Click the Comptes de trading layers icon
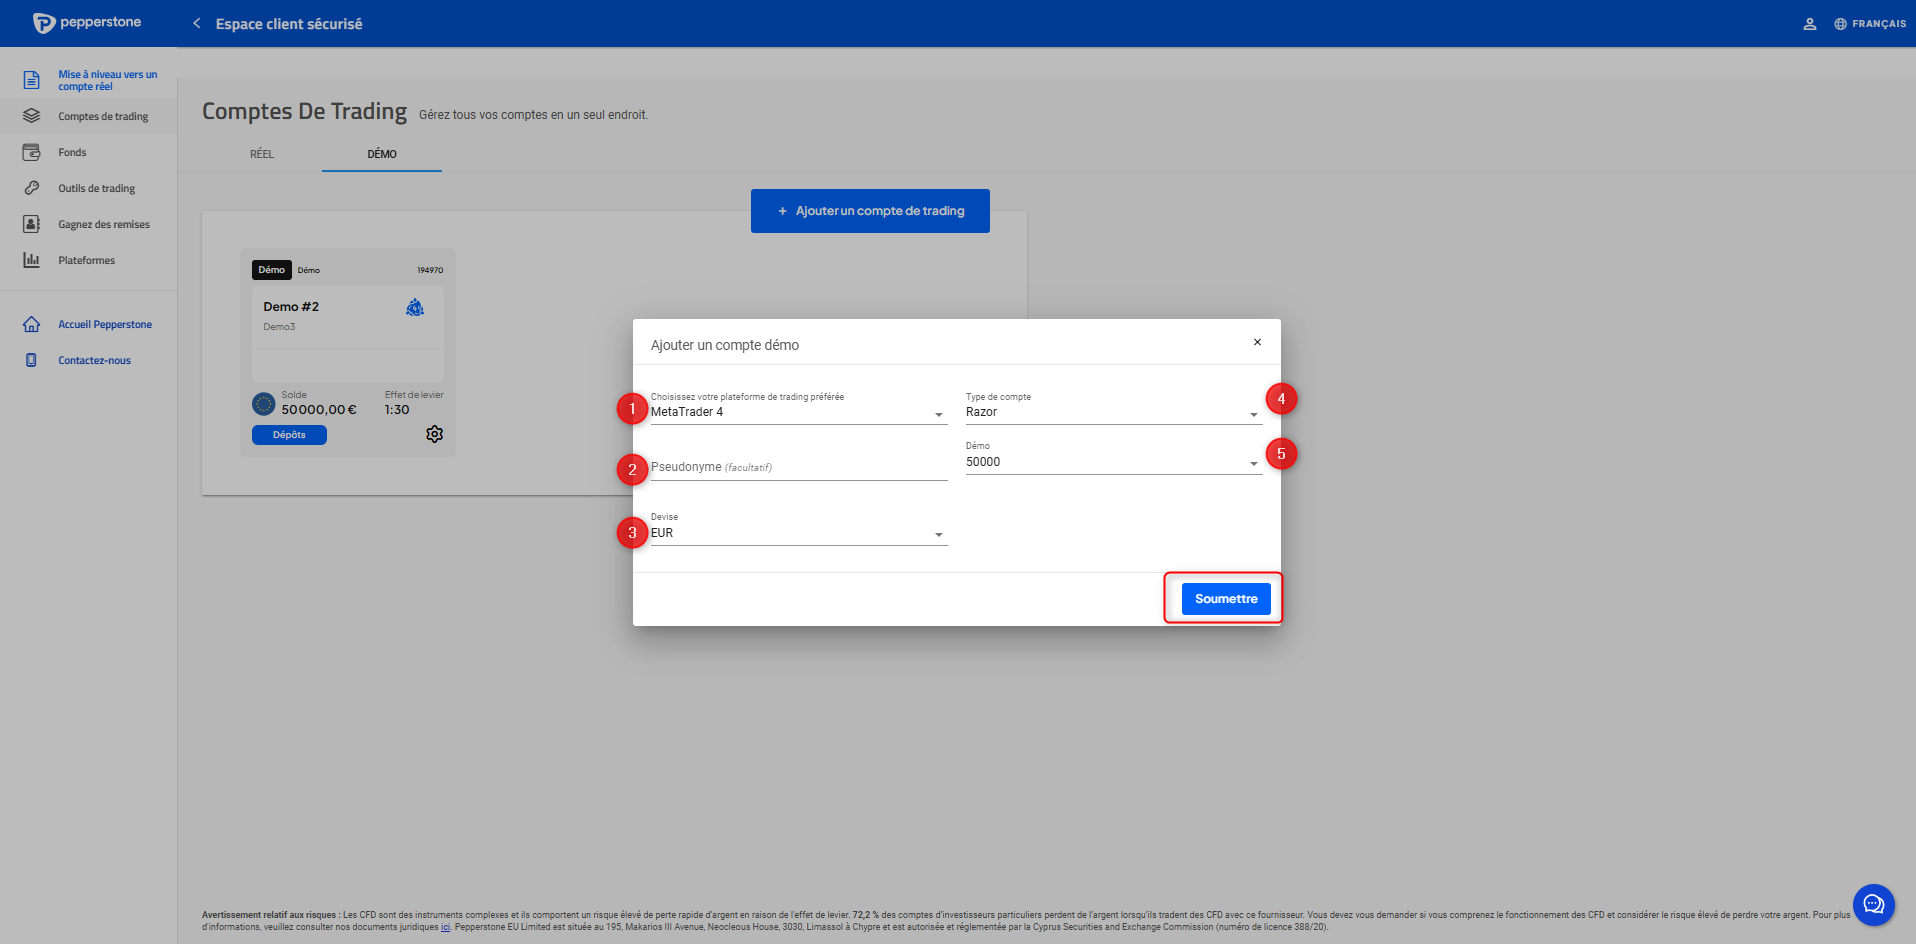Viewport: 1916px width, 944px height. (x=32, y=116)
